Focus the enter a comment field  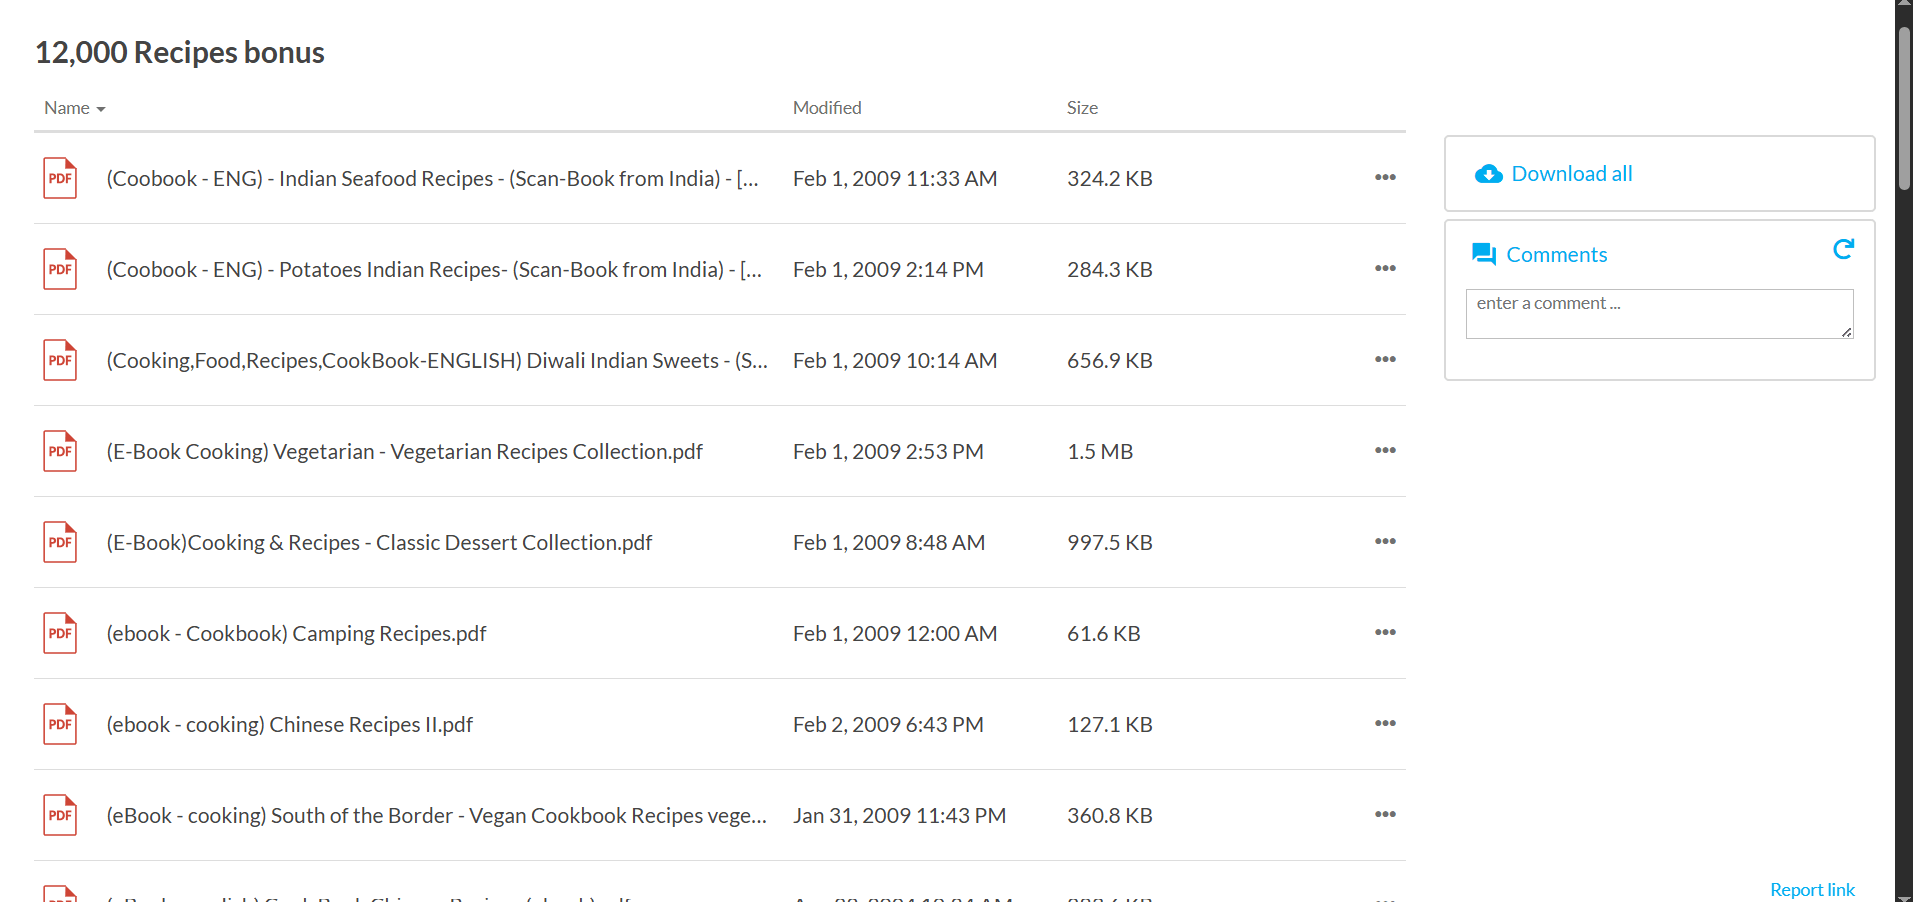pyautogui.click(x=1659, y=314)
